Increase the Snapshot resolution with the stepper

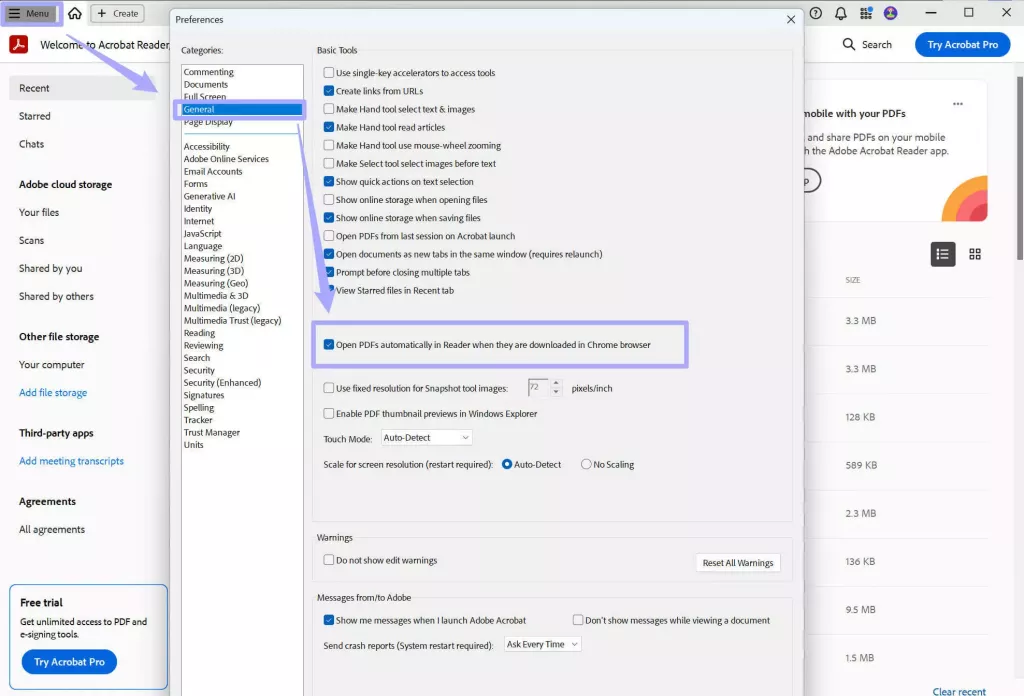556,384
